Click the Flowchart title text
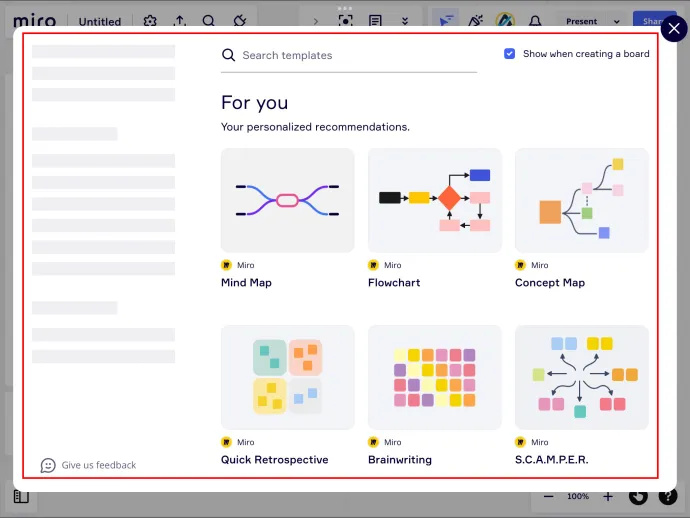This screenshot has height=518, width=690. click(394, 283)
